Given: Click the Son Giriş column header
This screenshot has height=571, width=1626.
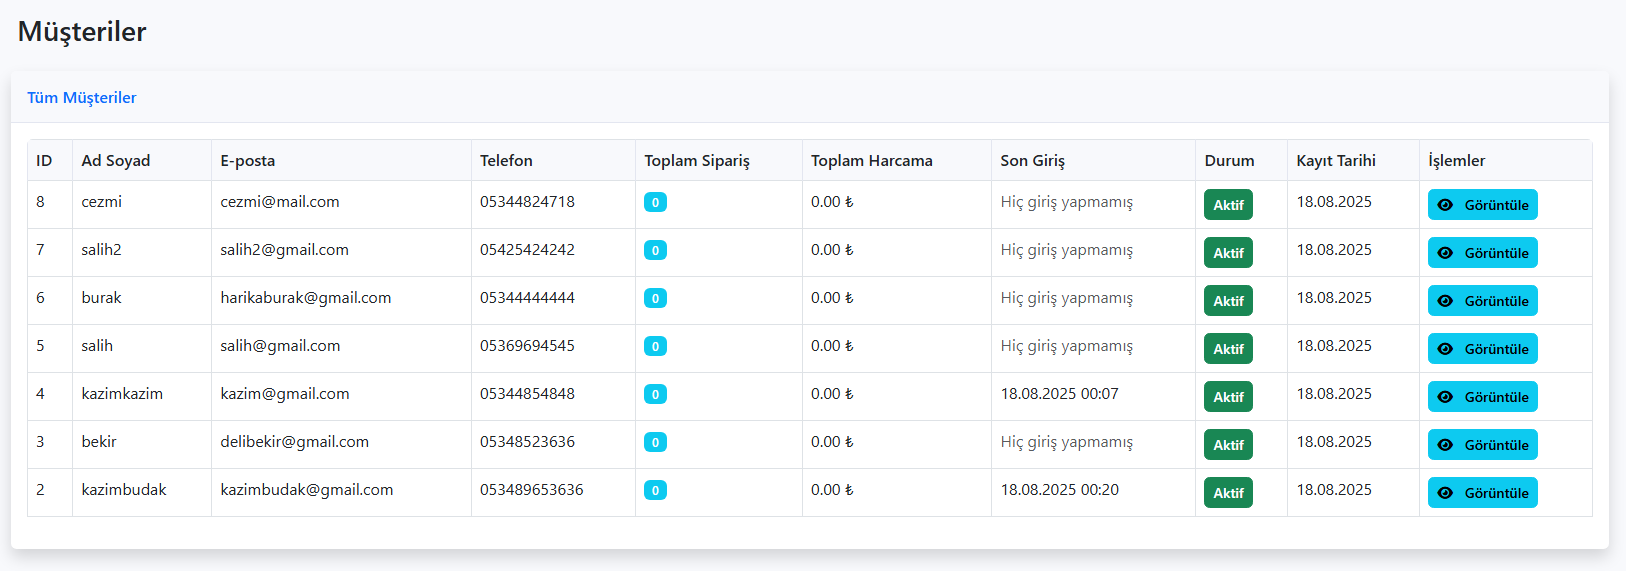Looking at the screenshot, I should point(1033,160).
